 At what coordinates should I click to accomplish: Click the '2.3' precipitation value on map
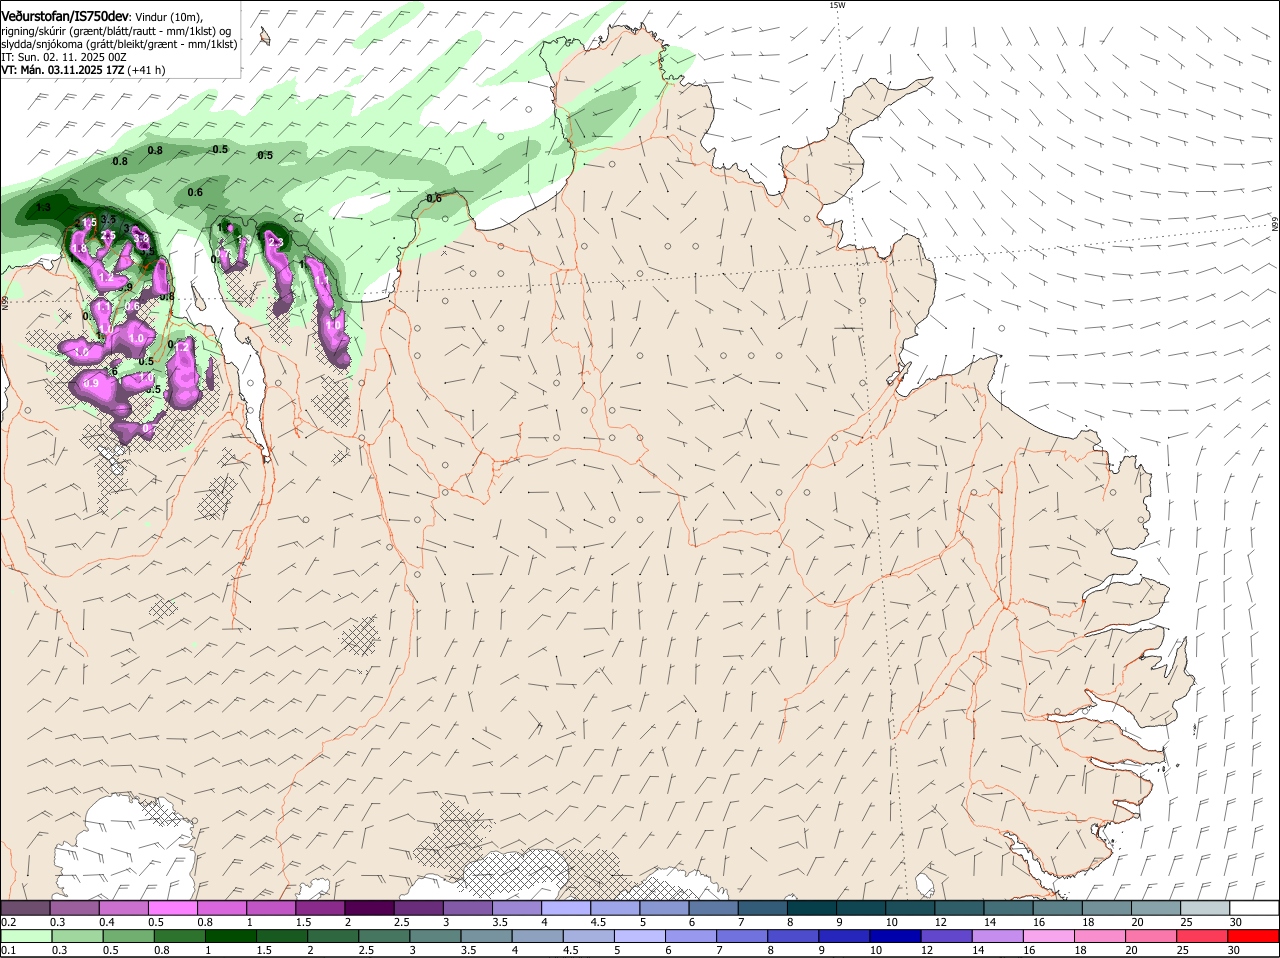coord(277,241)
